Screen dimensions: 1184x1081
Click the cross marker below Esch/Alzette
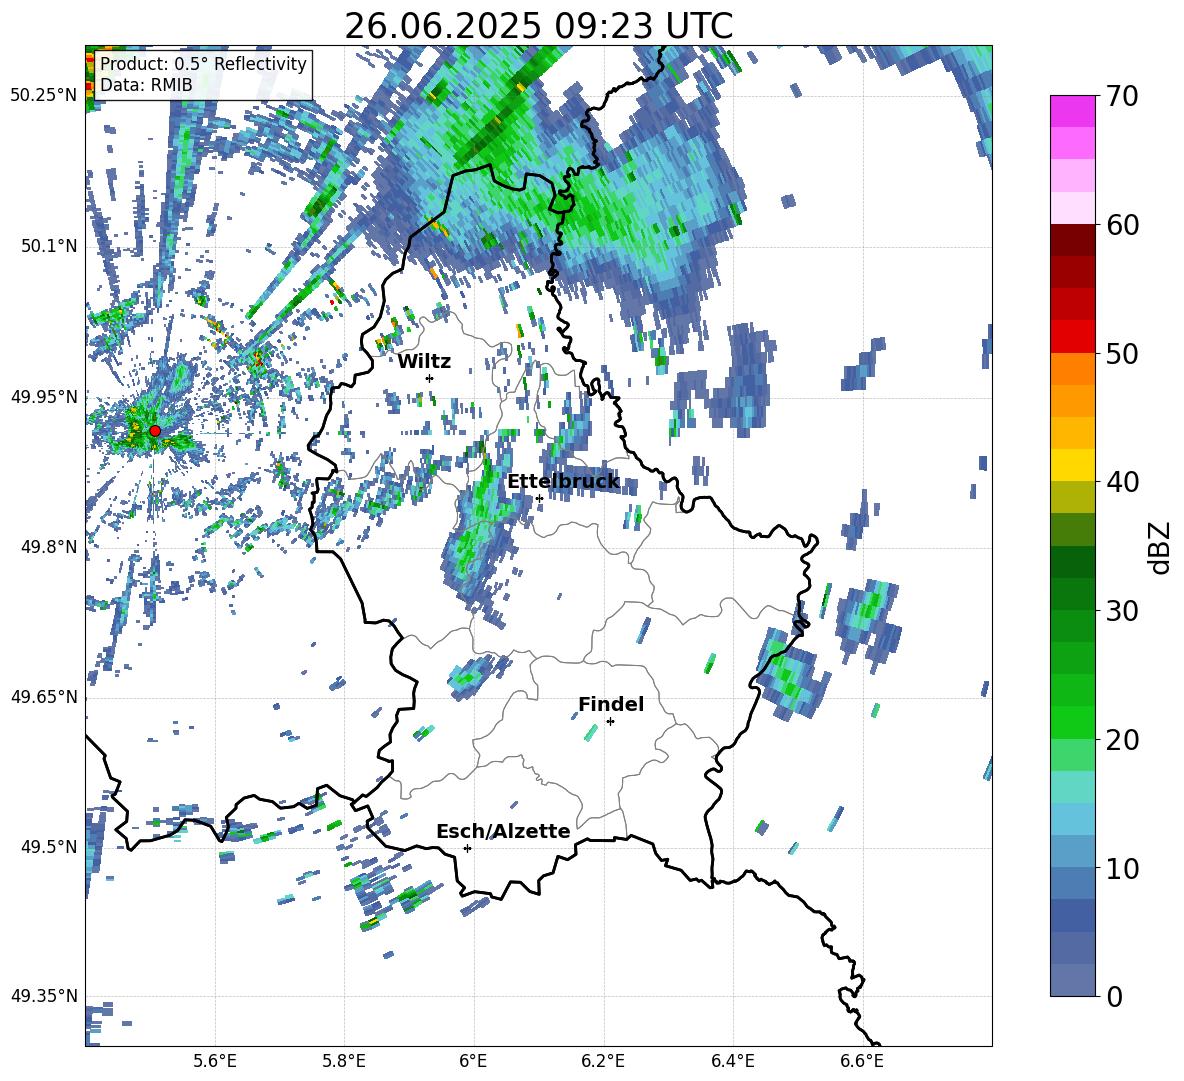point(467,848)
